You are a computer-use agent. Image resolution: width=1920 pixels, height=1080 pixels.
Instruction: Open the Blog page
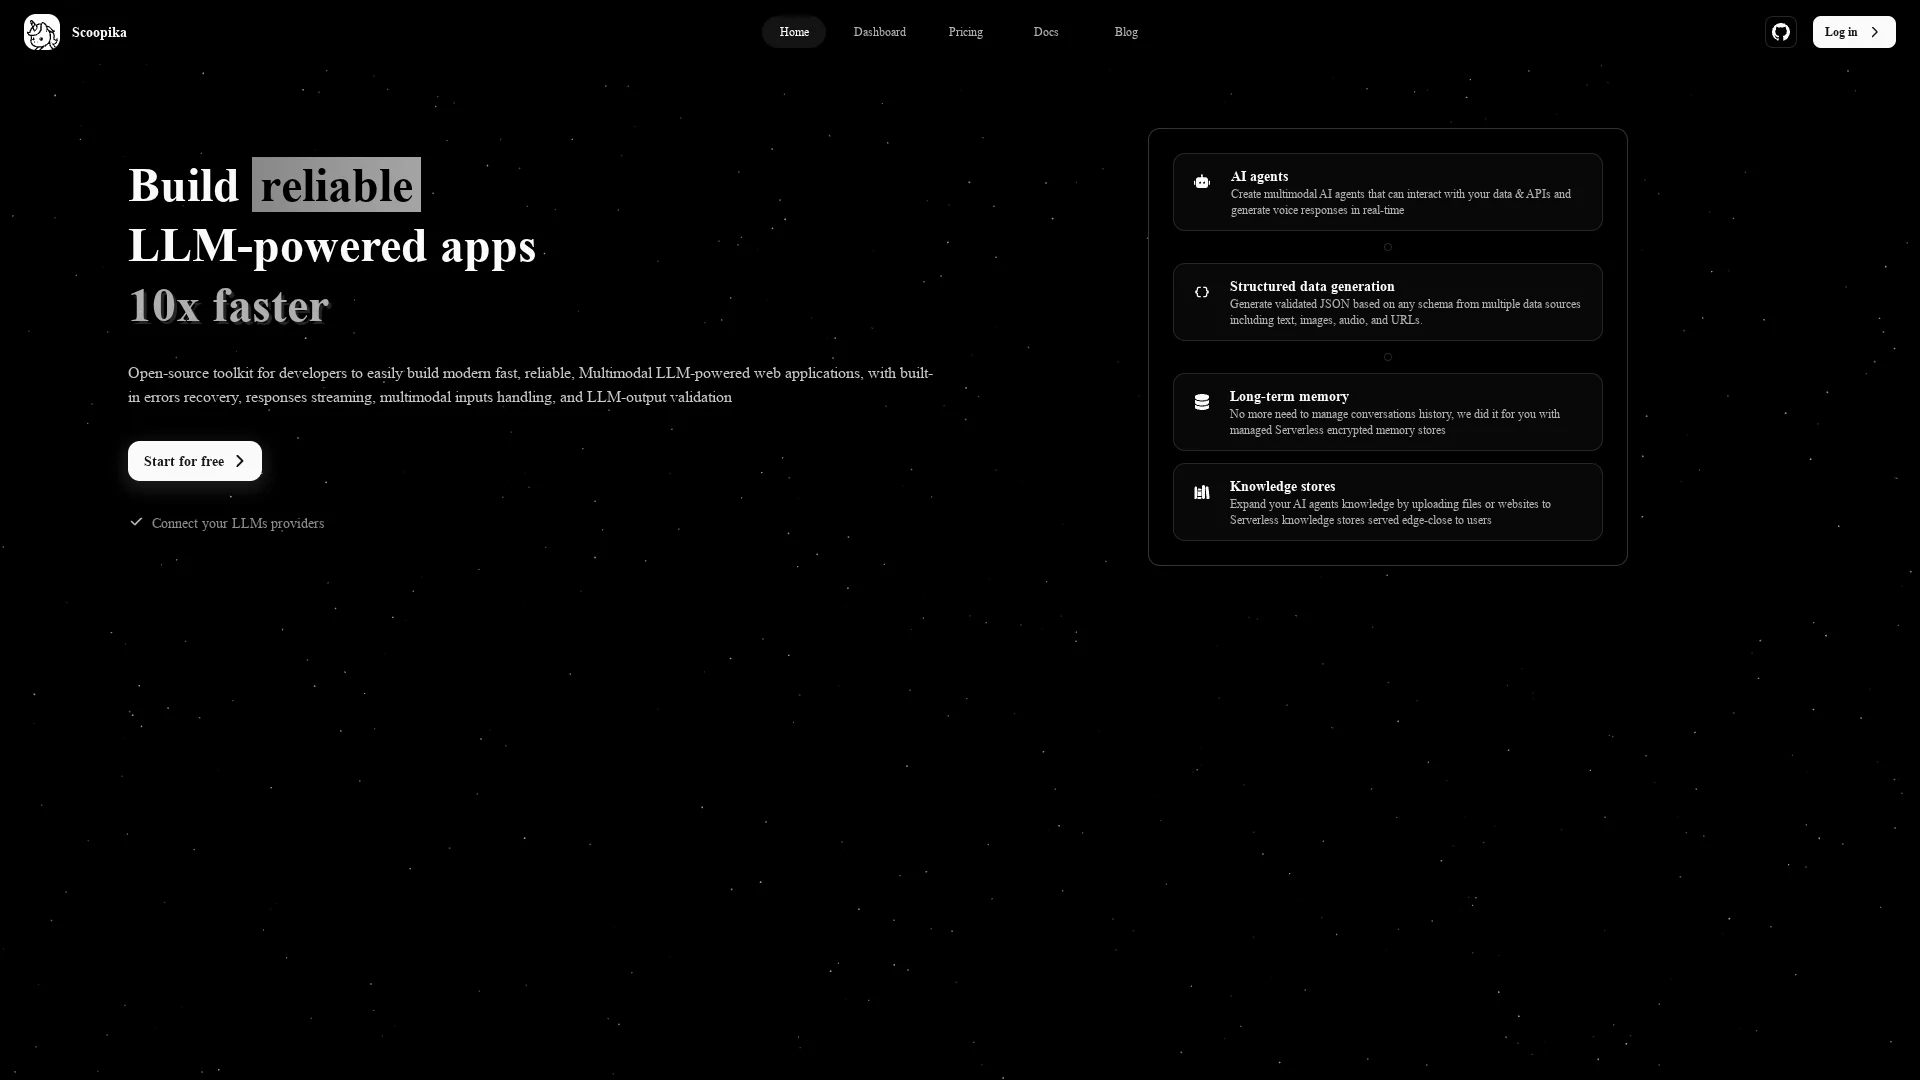[x=1126, y=32]
